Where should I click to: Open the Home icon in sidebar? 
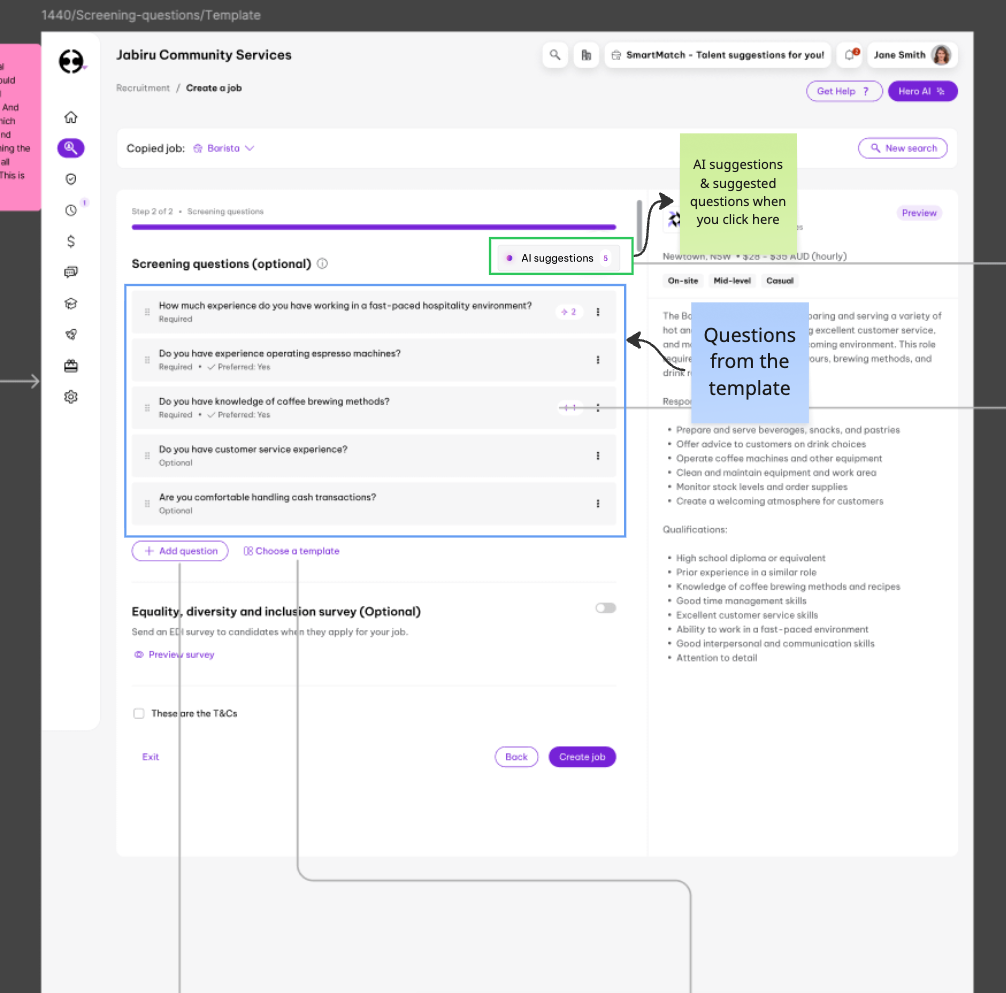71,117
